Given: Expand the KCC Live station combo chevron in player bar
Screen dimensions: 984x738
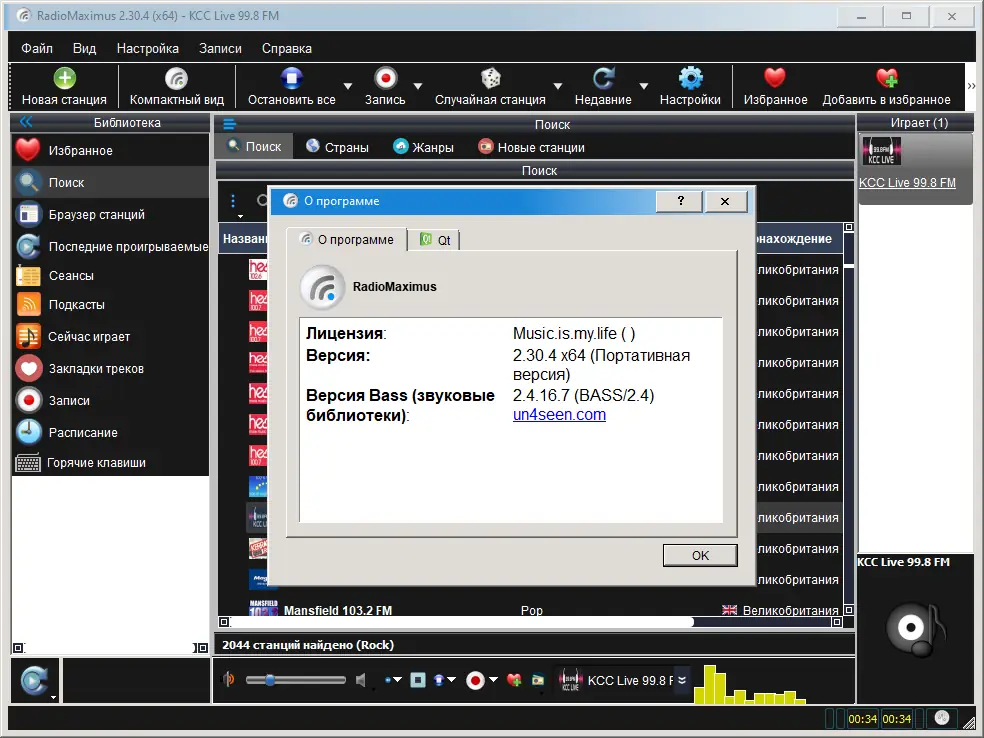Looking at the screenshot, I should pyautogui.click(x=682, y=680).
